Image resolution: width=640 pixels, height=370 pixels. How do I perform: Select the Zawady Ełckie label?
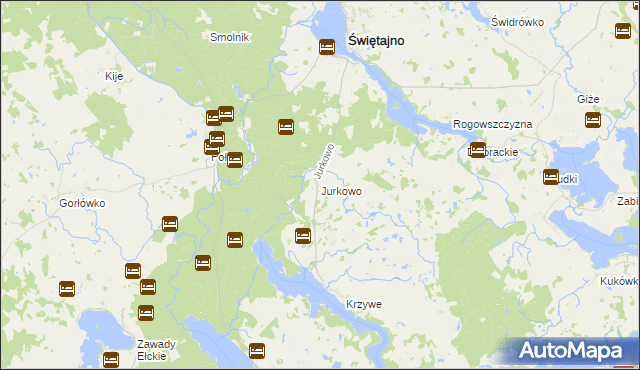[x=156, y=350]
